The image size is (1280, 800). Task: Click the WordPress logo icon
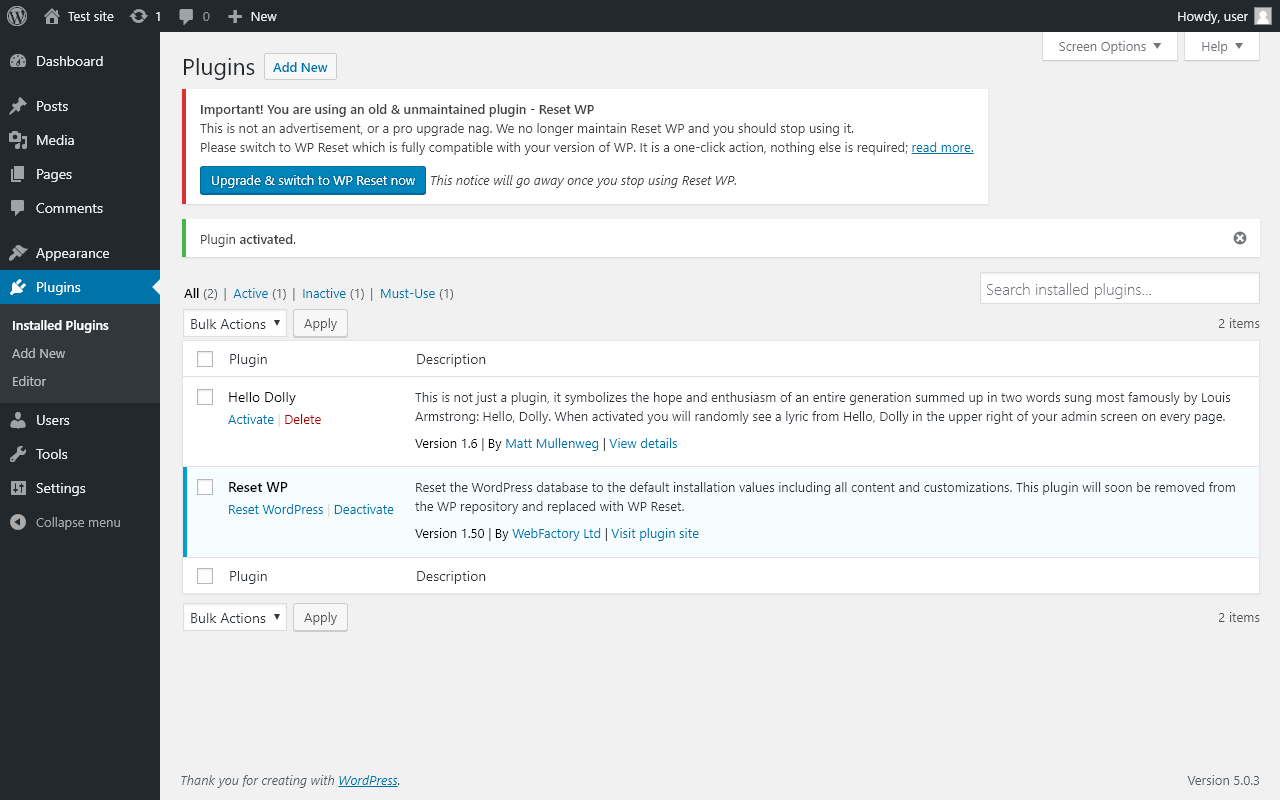pyautogui.click(x=17, y=16)
